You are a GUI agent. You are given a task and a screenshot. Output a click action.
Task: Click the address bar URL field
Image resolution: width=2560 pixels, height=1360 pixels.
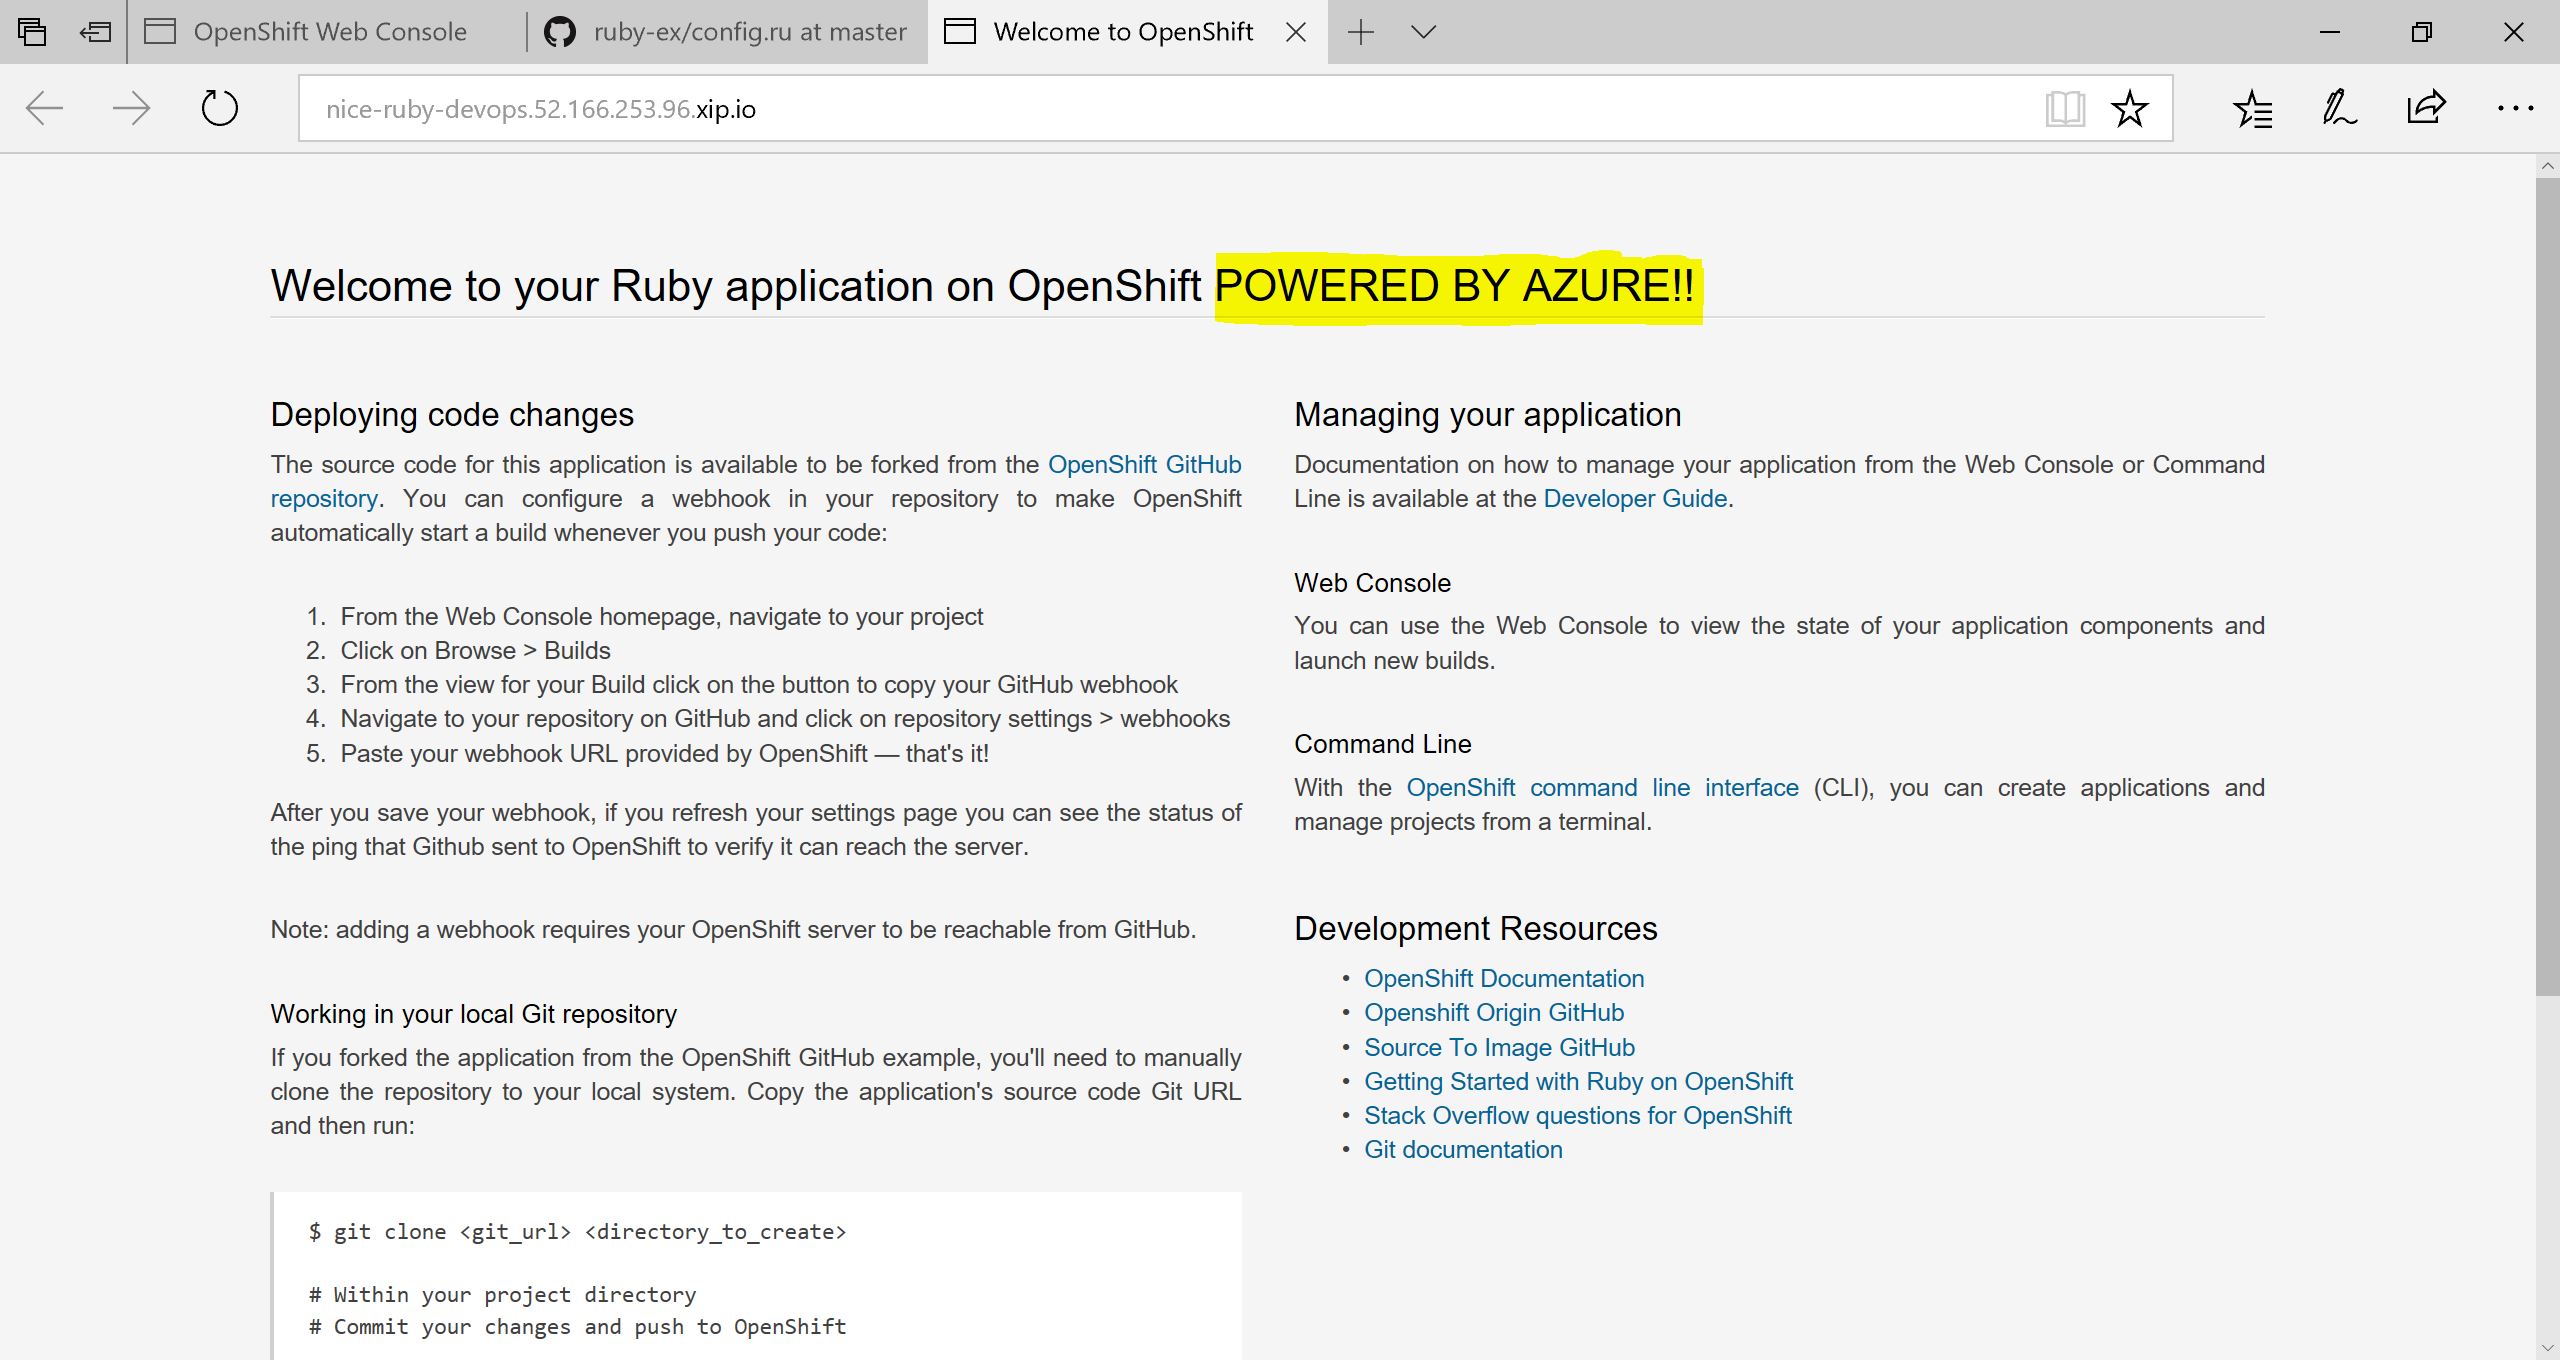coord(1100,108)
